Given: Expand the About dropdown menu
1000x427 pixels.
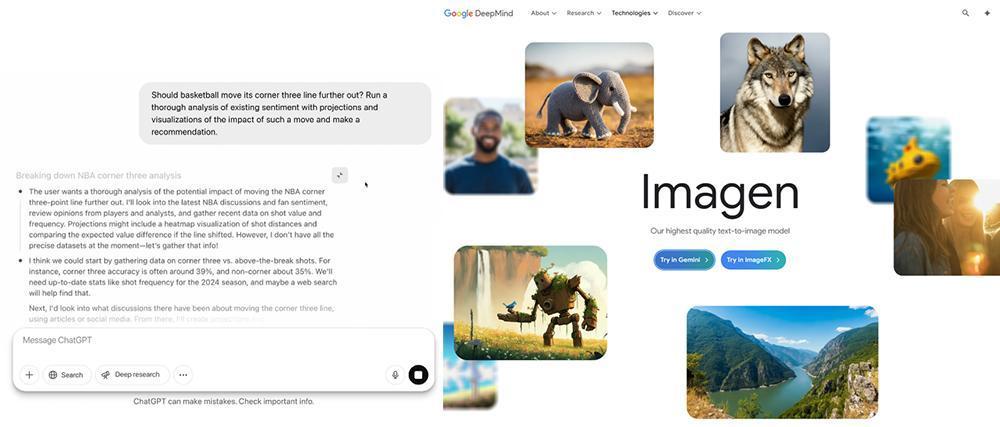Looking at the screenshot, I should (x=543, y=13).
